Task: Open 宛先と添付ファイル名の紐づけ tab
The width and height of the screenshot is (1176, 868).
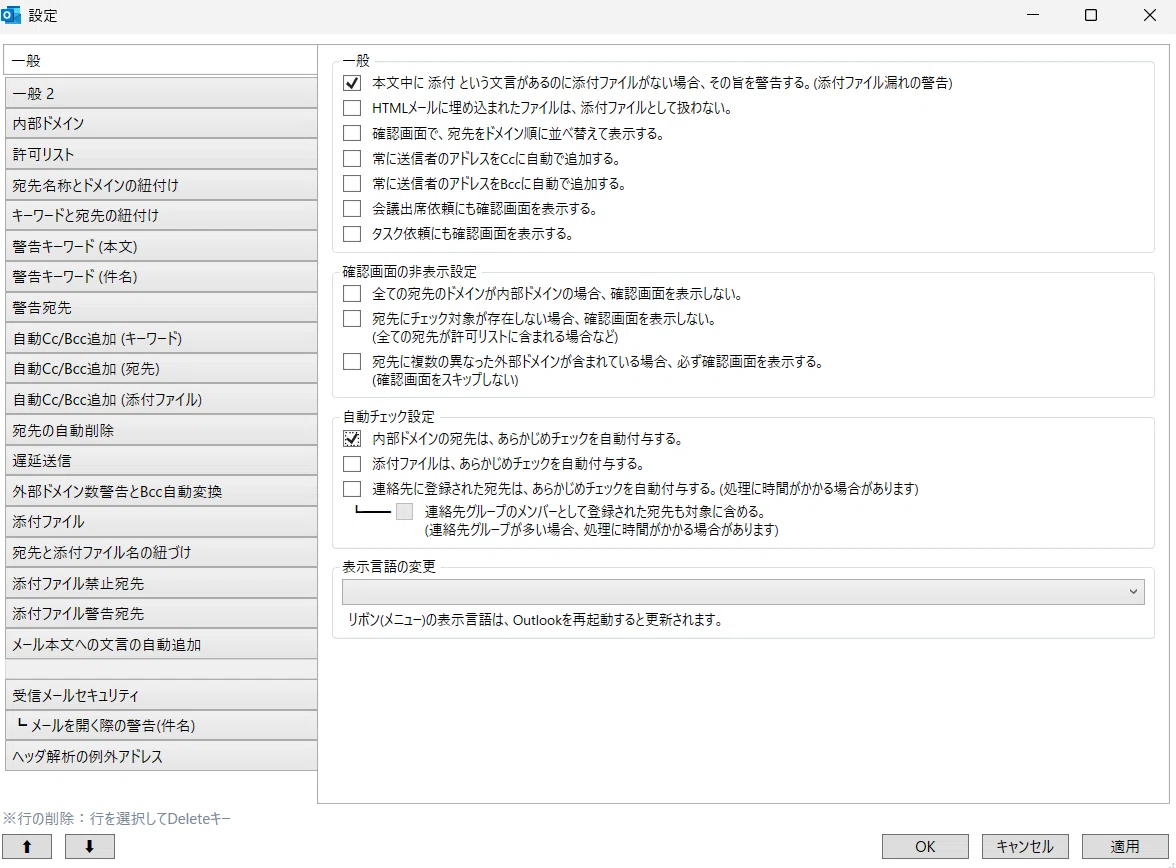Action: [x=160, y=553]
